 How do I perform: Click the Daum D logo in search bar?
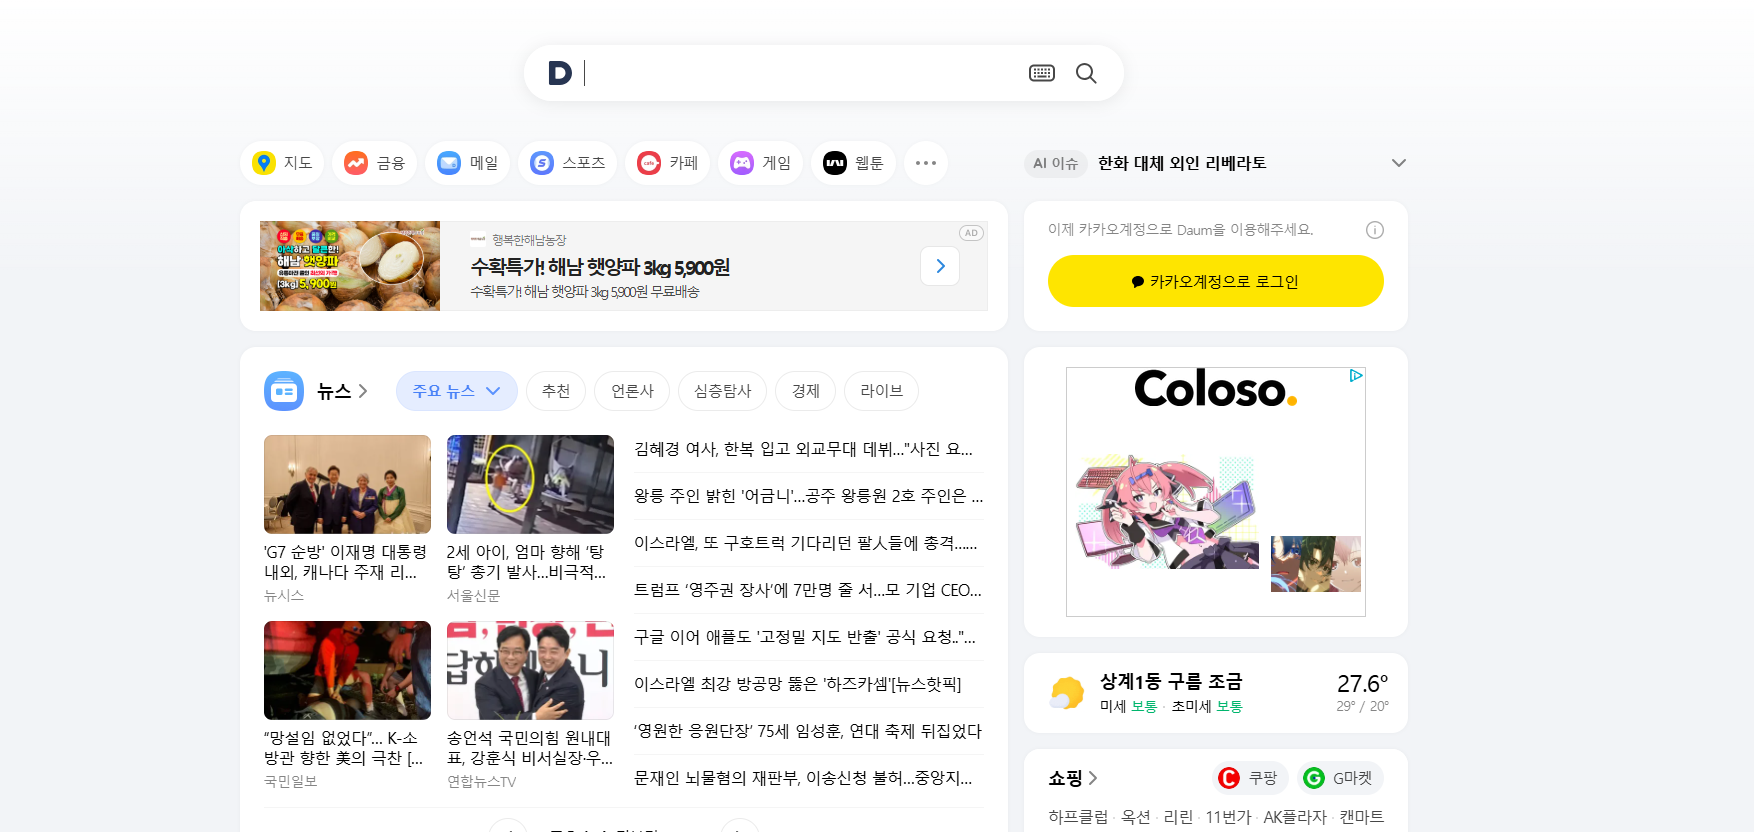(560, 73)
